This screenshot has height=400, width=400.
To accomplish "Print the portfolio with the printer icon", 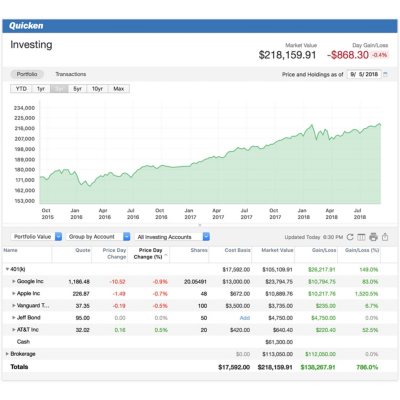I will tap(373, 237).
